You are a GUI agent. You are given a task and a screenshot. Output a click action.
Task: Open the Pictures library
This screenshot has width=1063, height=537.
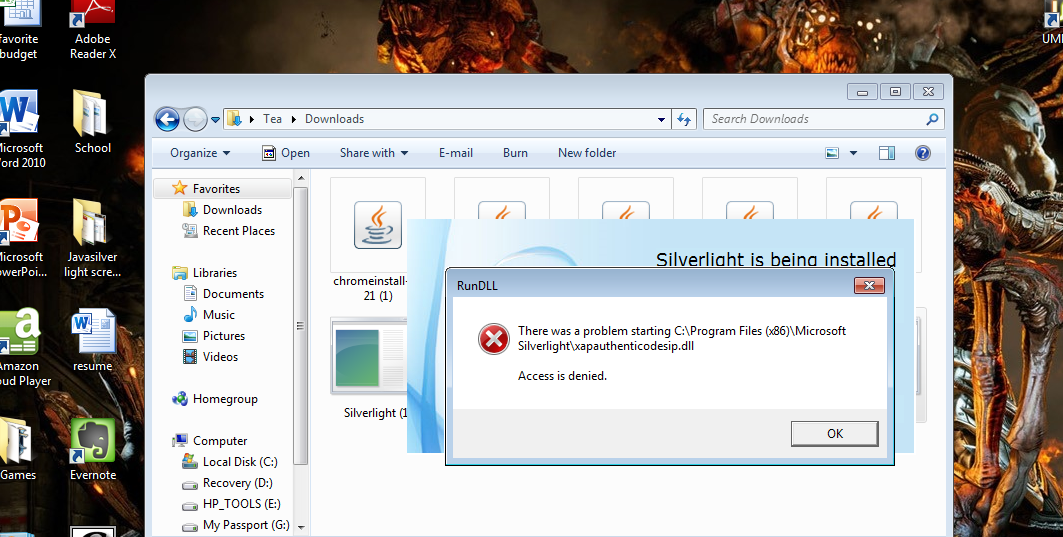pyautogui.click(x=224, y=336)
